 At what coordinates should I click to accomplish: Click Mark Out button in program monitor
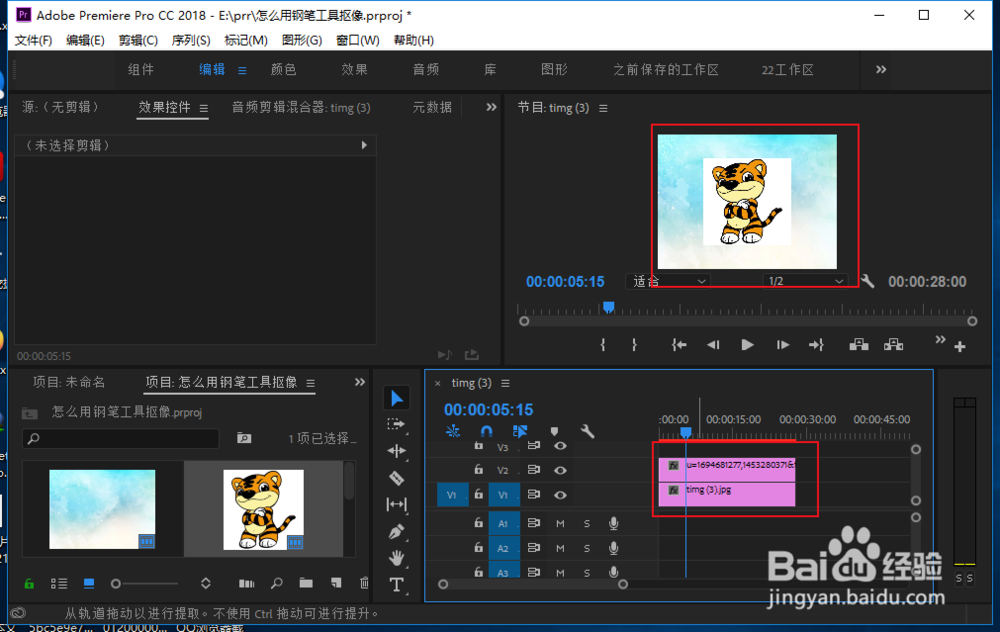tap(634, 345)
